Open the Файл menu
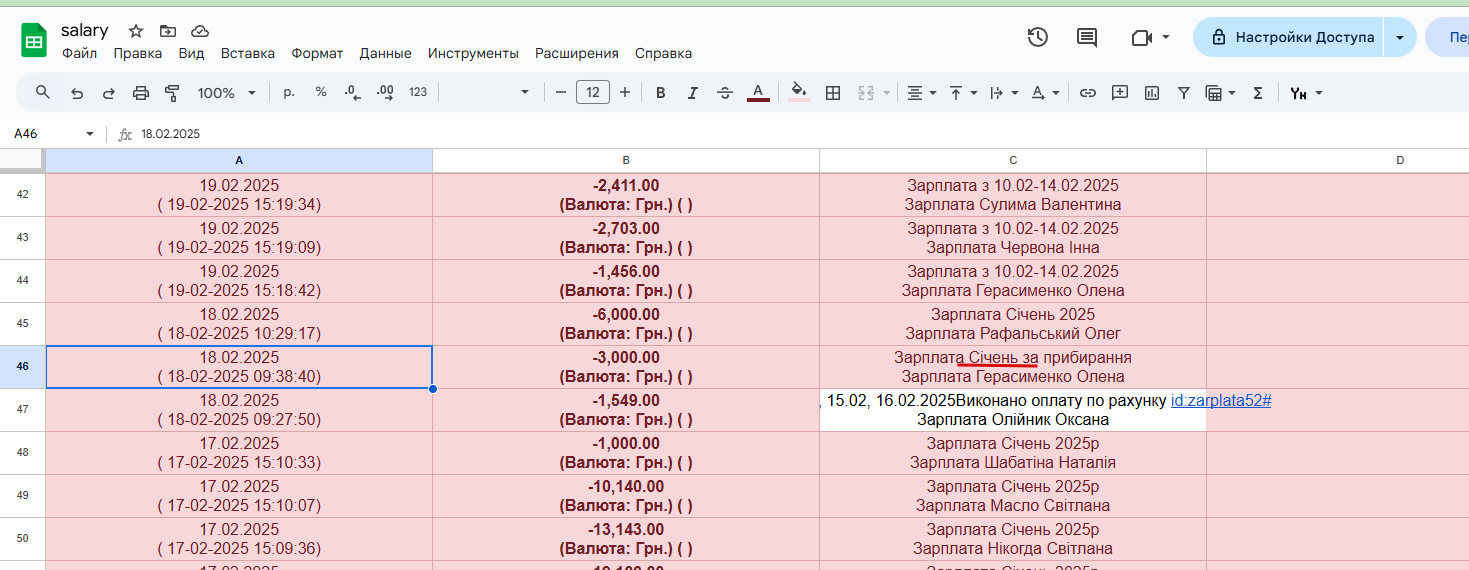Viewport: 1469px width, 570px height. pyautogui.click(x=79, y=53)
